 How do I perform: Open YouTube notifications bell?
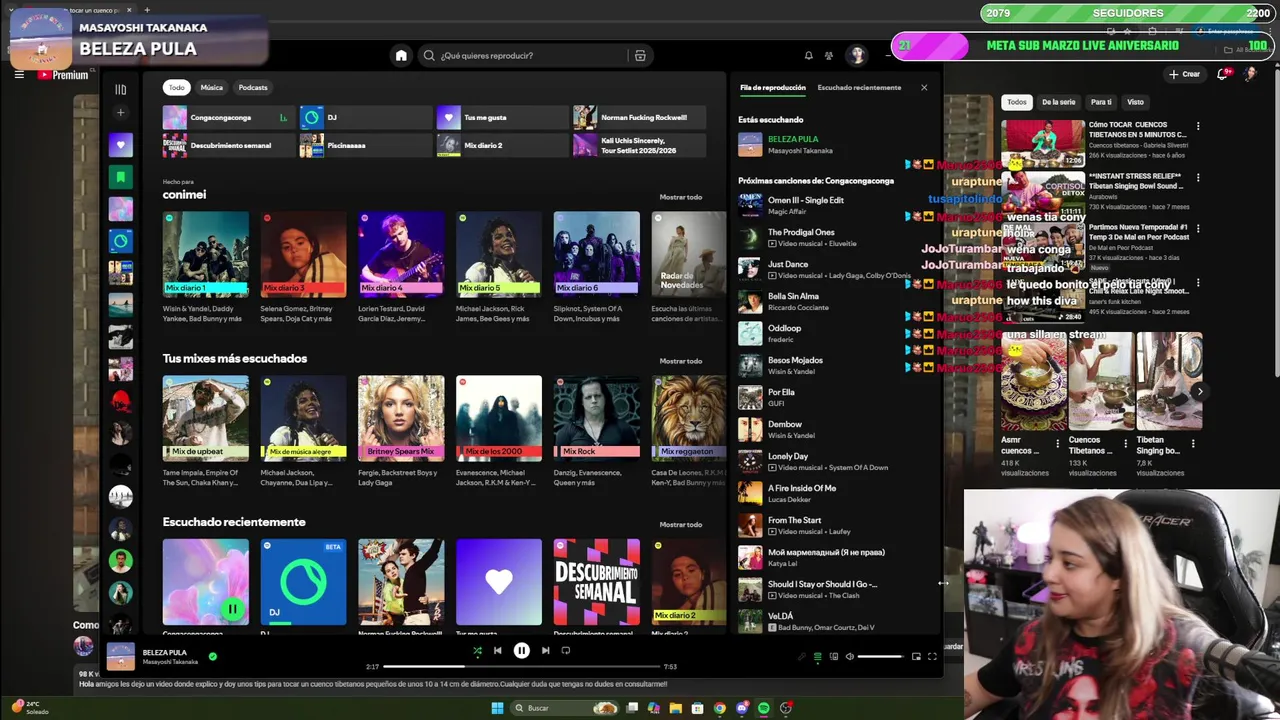pyautogui.click(x=1223, y=74)
